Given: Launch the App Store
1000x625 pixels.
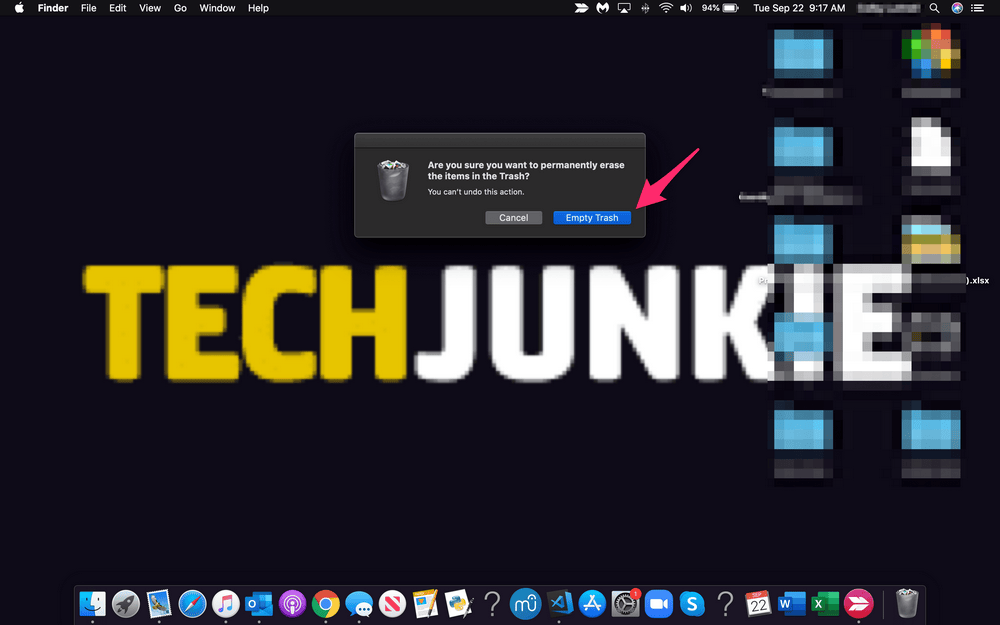Looking at the screenshot, I should coord(593,604).
